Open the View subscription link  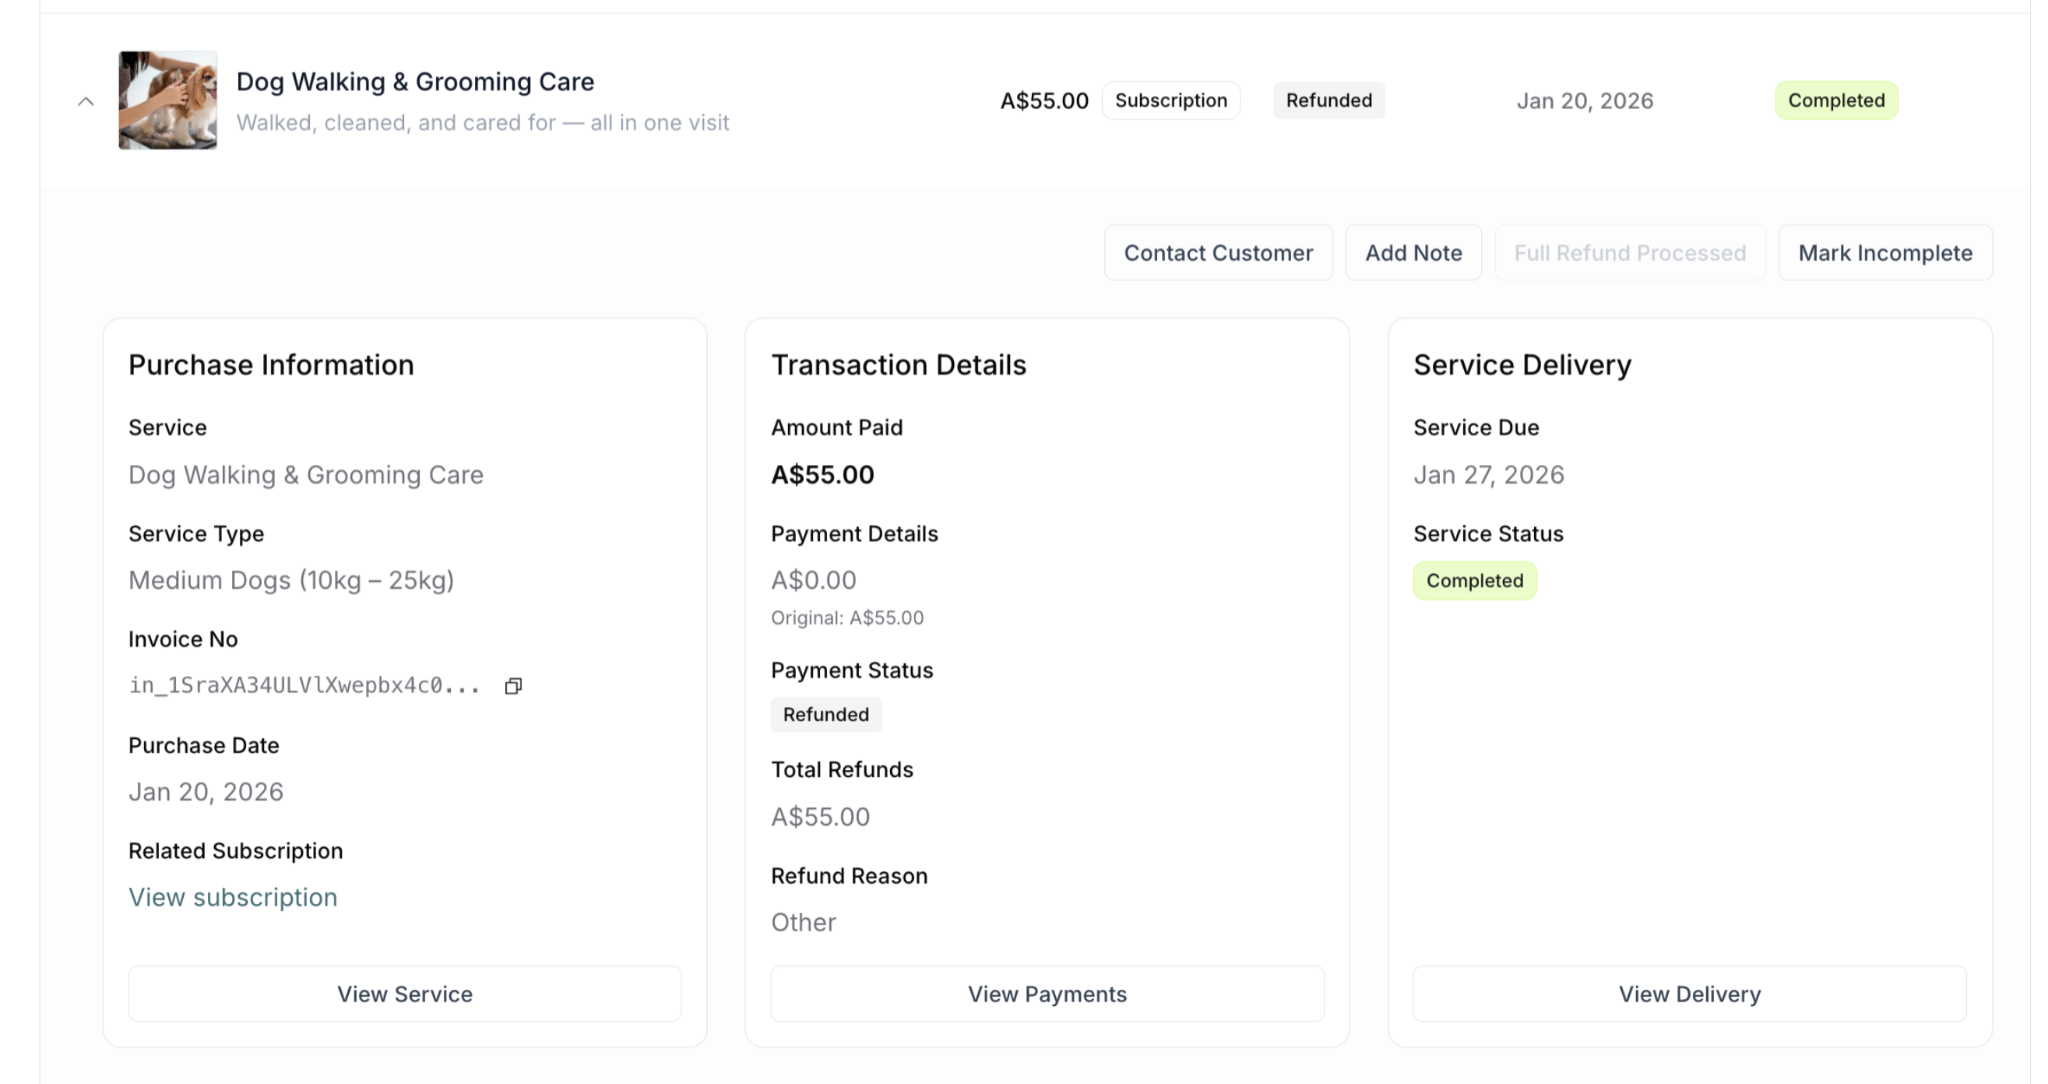232,897
